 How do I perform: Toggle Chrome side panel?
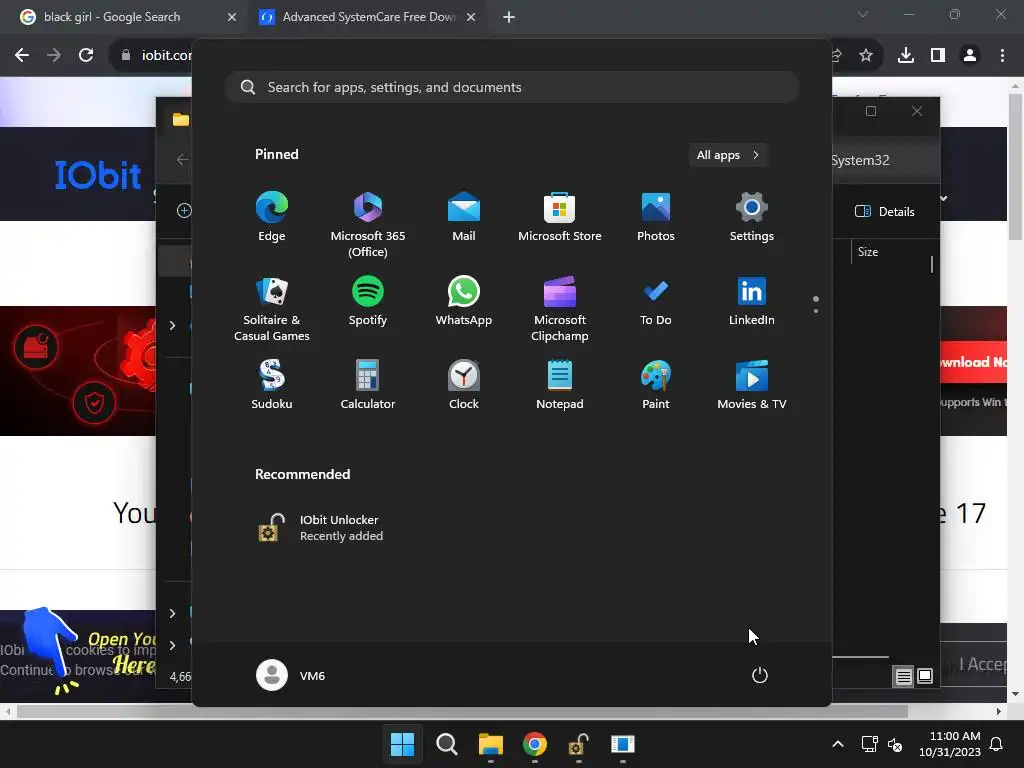click(938, 56)
